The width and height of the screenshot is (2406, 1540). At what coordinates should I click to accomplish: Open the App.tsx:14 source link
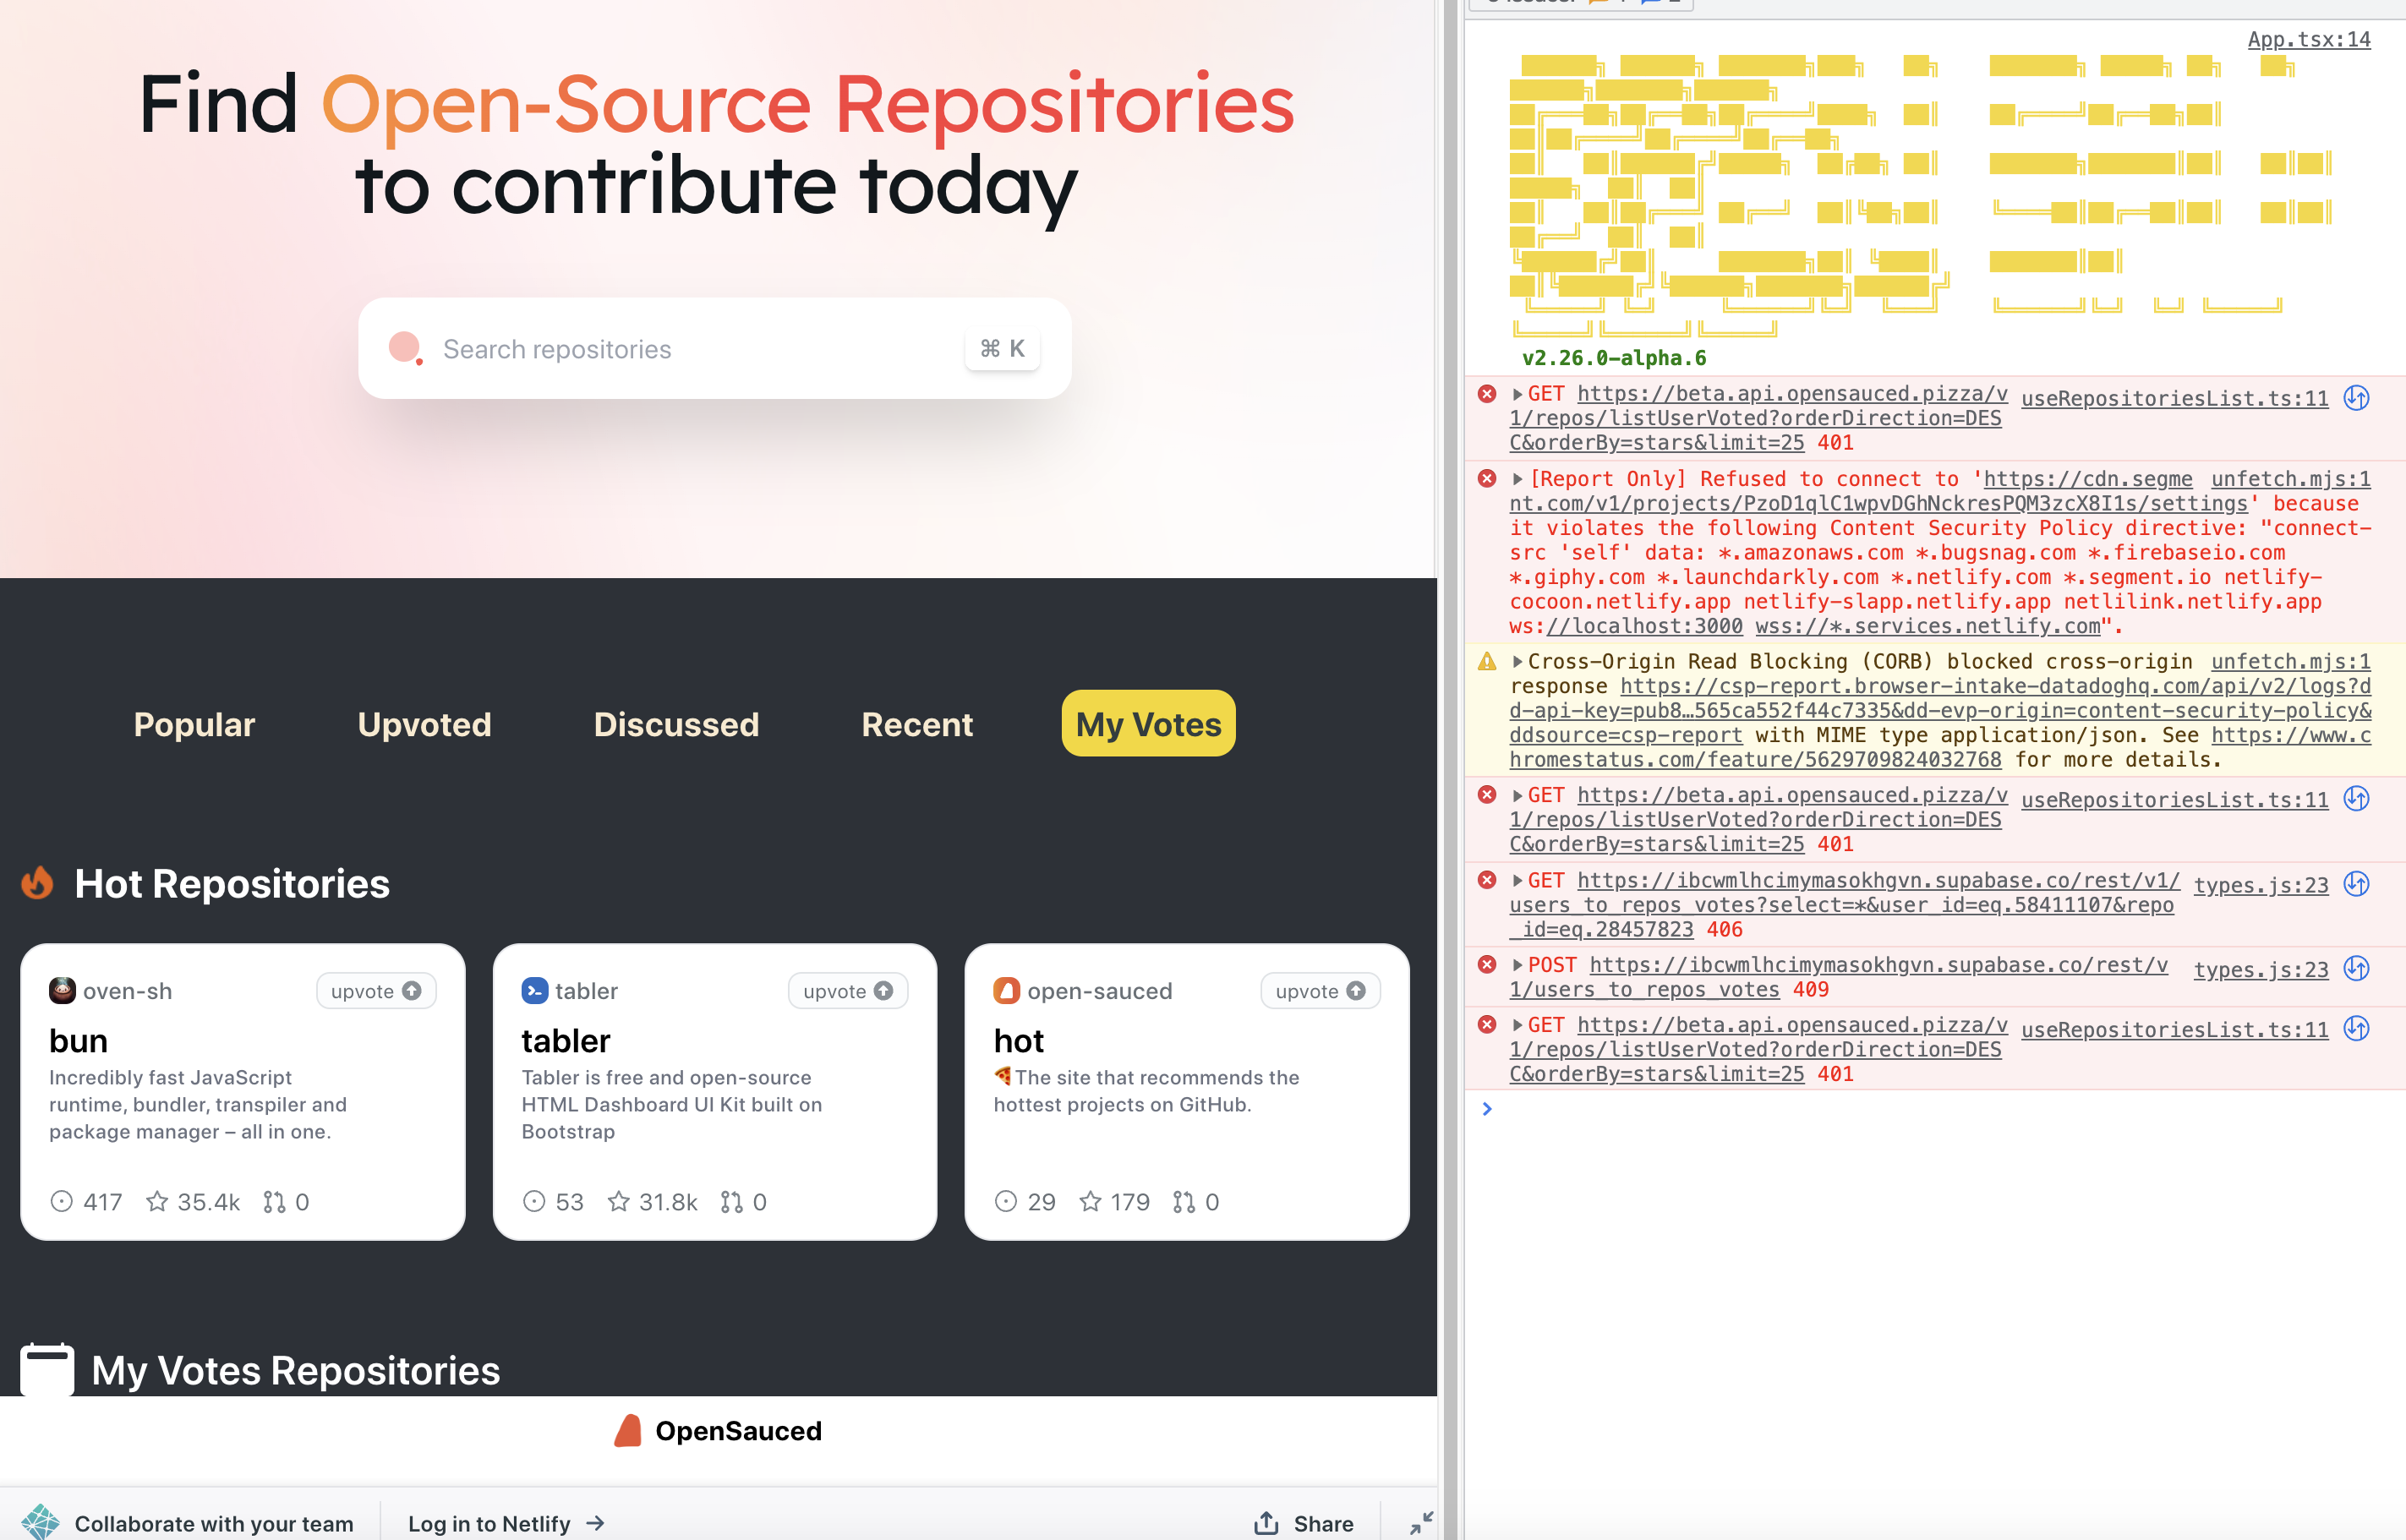(x=2309, y=39)
